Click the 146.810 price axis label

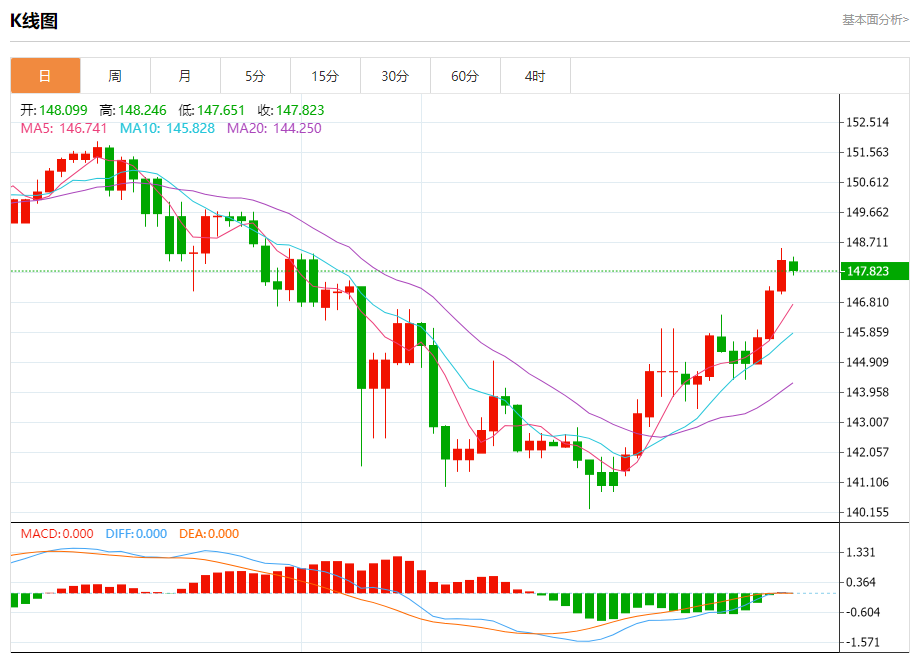[868, 302]
